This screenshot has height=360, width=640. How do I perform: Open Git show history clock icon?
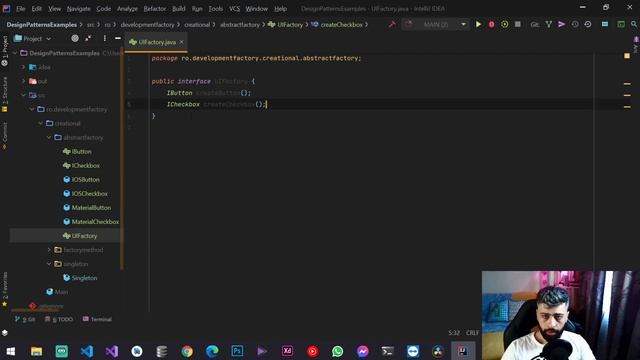coord(575,24)
